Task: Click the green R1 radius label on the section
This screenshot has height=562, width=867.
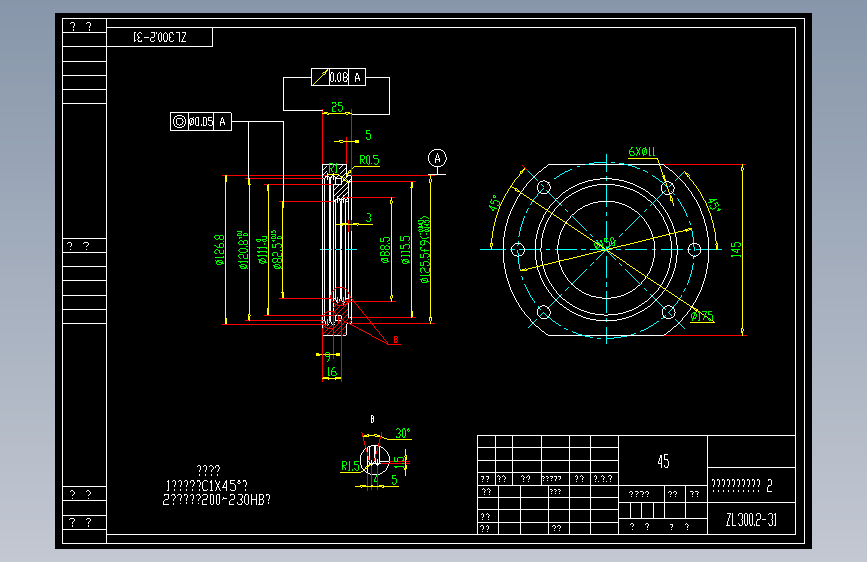Action: pyautogui.click(x=333, y=168)
